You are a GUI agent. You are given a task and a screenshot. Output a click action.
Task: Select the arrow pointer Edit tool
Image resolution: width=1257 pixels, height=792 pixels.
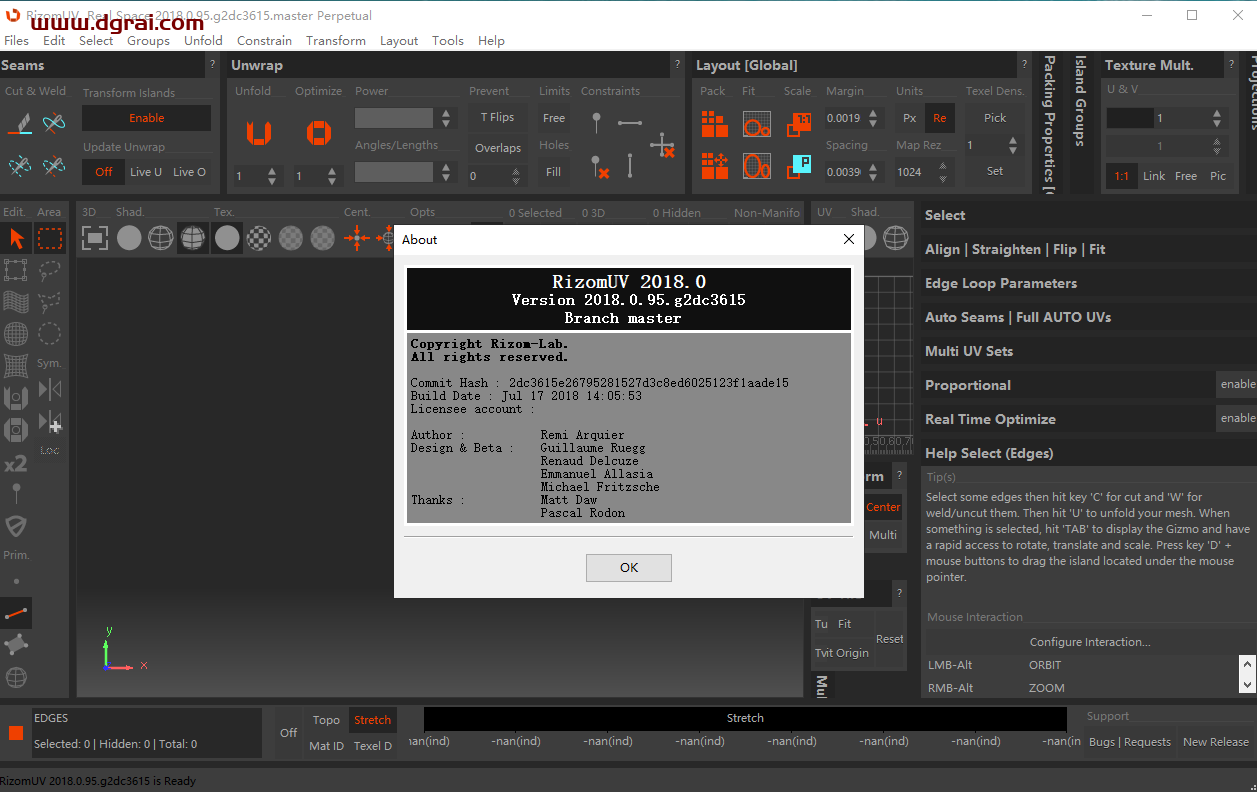click(x=16, y=238)
